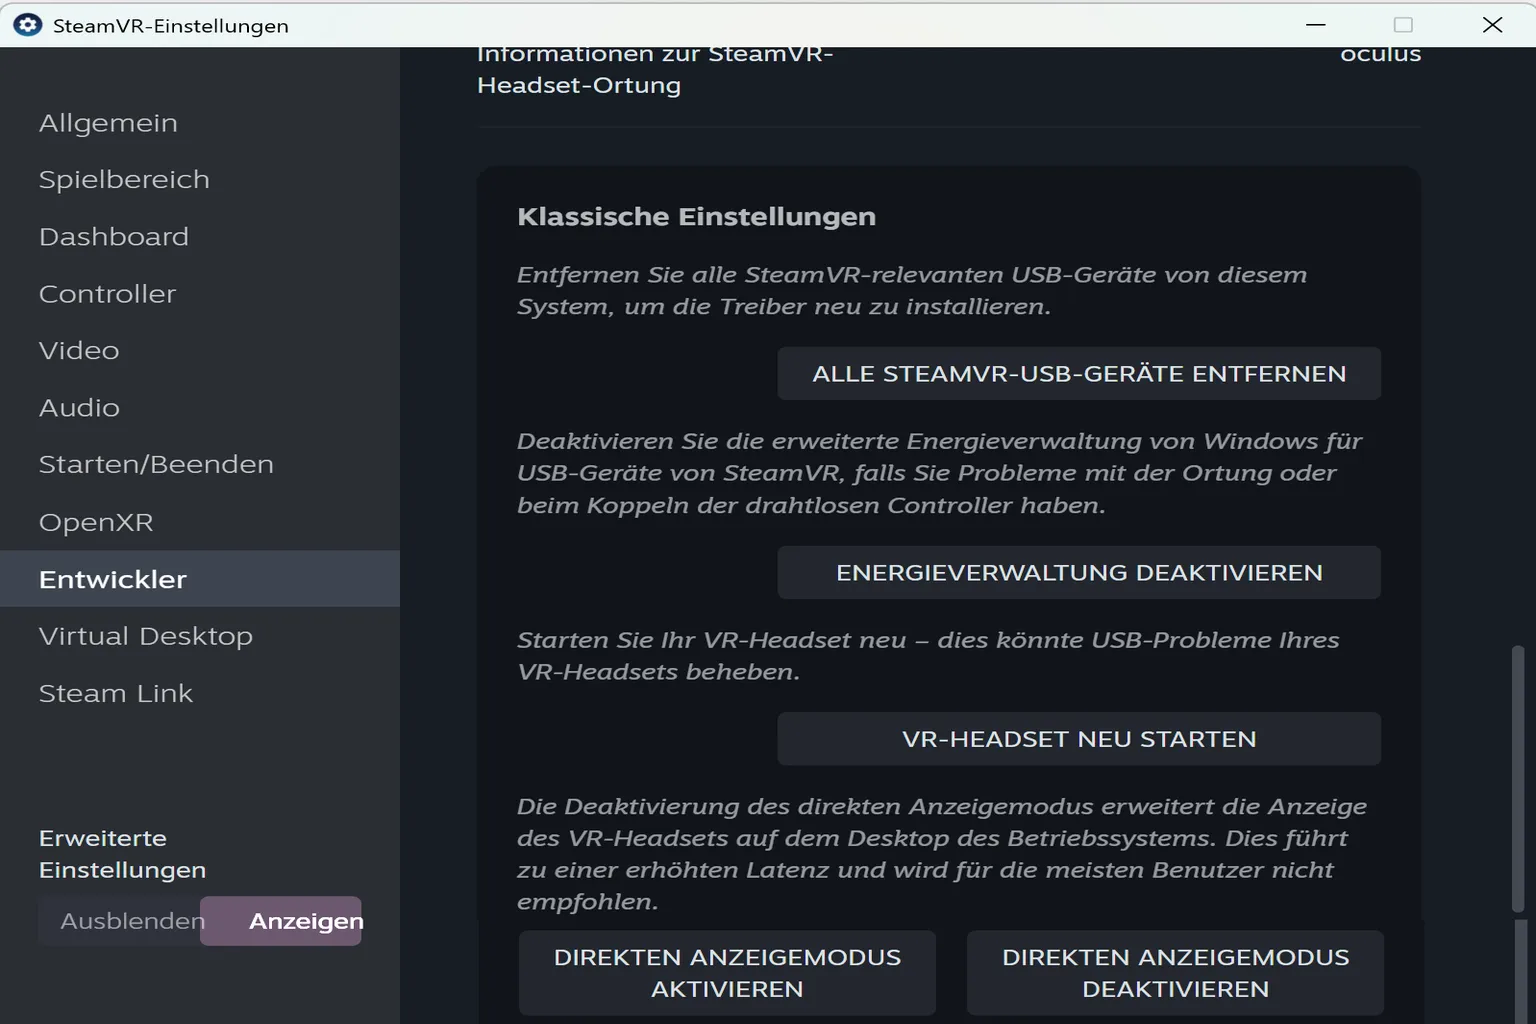Minimize the SteamVR-Einstellungen window

point(1316,25)
